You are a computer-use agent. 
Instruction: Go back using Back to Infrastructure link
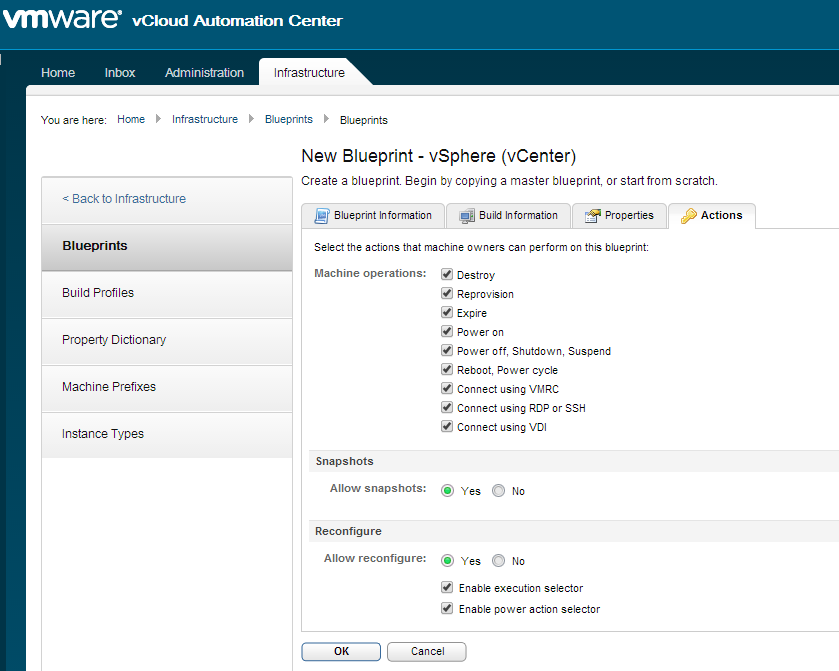pos(124,199)
